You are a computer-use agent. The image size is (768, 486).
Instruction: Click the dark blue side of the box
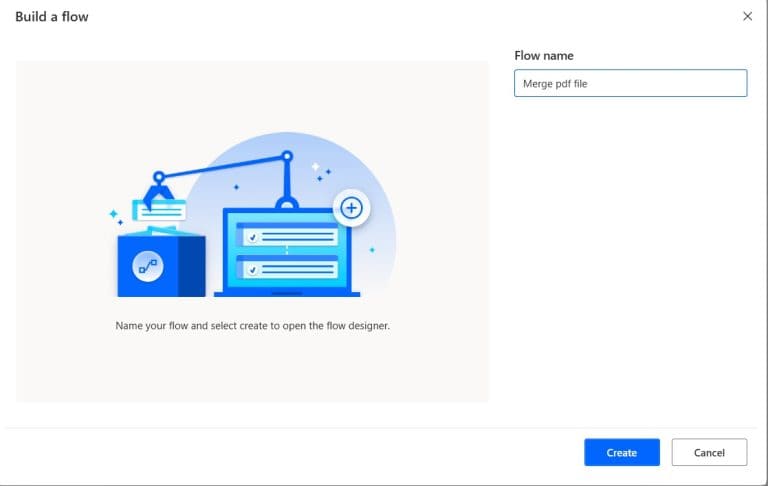coord(192,266)
